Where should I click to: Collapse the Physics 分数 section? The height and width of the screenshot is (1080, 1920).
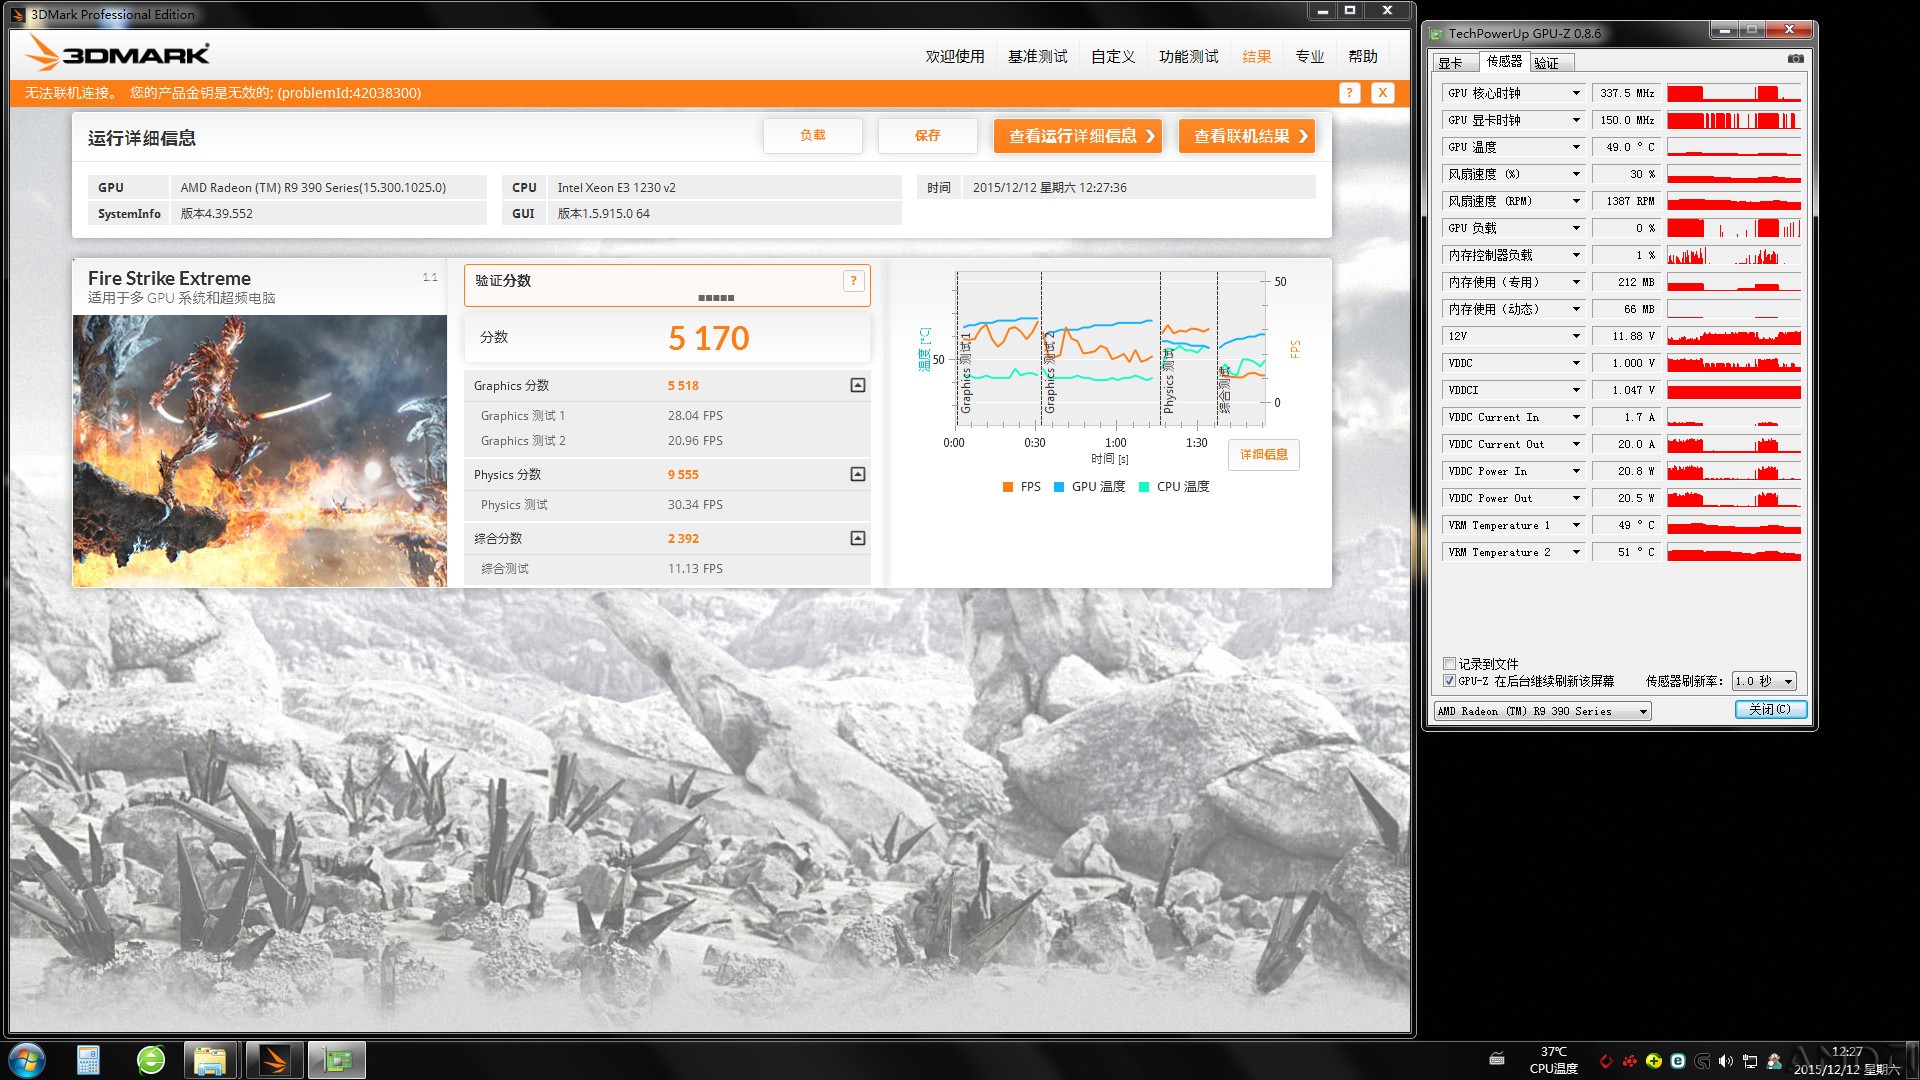click(857, 474)
